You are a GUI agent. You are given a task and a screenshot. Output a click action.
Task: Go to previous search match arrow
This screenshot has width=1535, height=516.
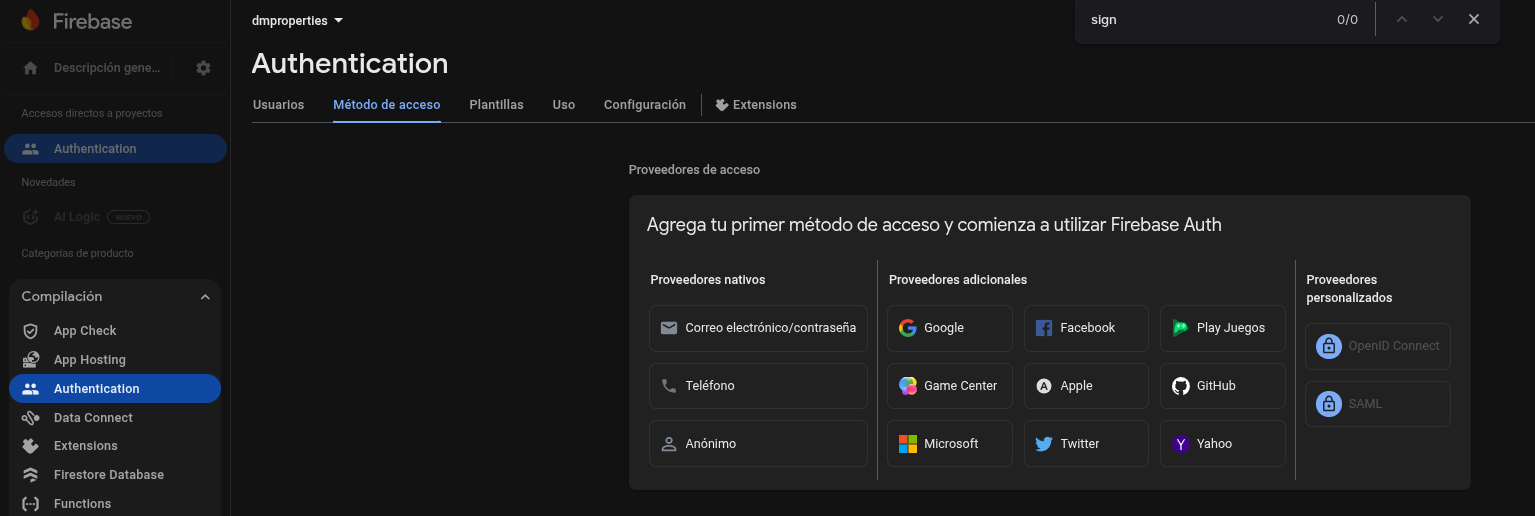[x=1402, y=20]
